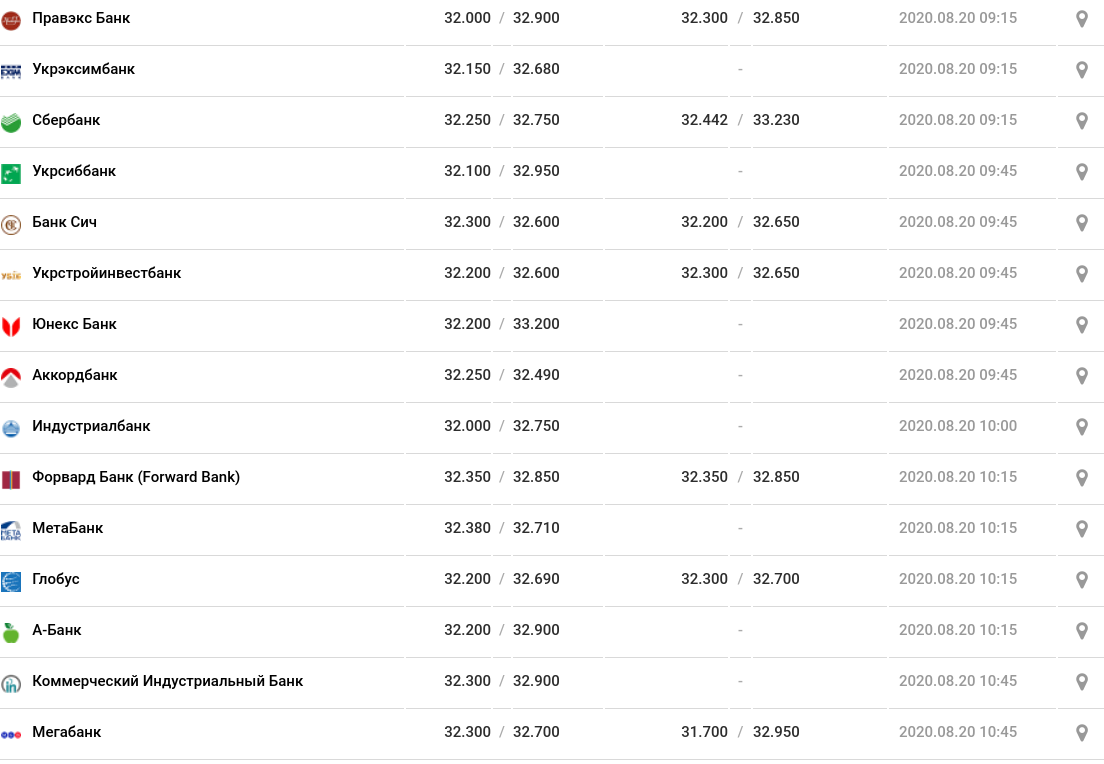Viewport: 1104px width, 764px height.
Task: Click Сбербанк rate 32.442 / 33.230
Action: tap(740, 120)
